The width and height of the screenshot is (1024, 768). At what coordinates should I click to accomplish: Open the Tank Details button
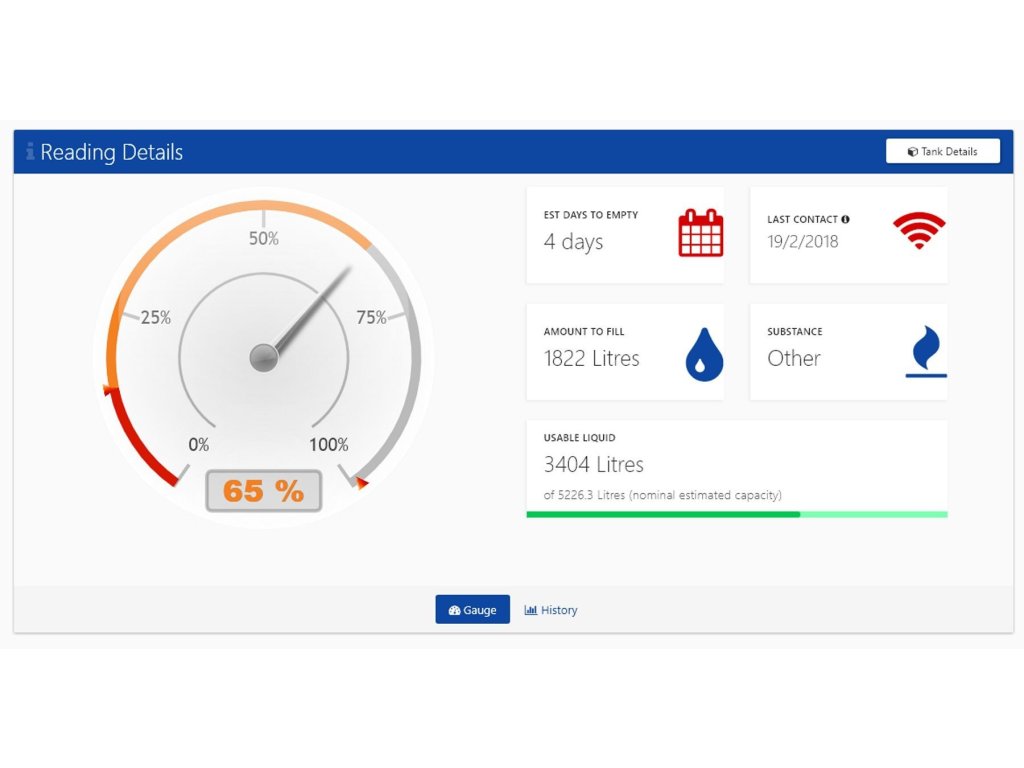[x=942, y=151]
